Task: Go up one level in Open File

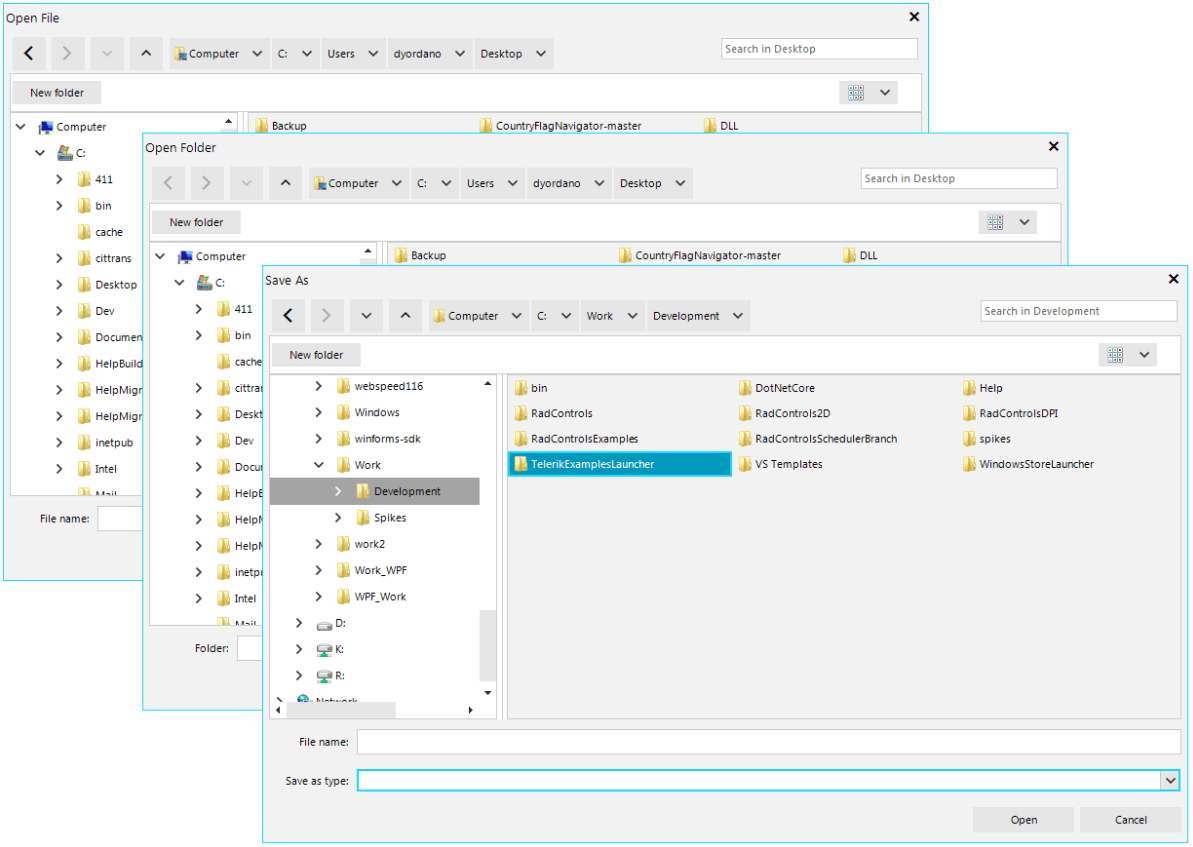Action: click(x=145, y=53)
